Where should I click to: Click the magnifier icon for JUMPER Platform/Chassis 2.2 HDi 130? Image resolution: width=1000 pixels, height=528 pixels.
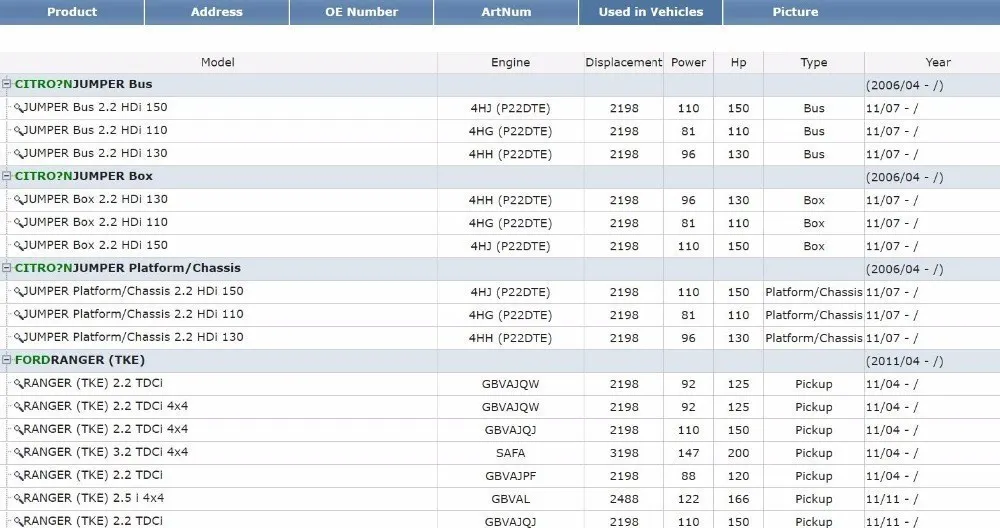18,337
